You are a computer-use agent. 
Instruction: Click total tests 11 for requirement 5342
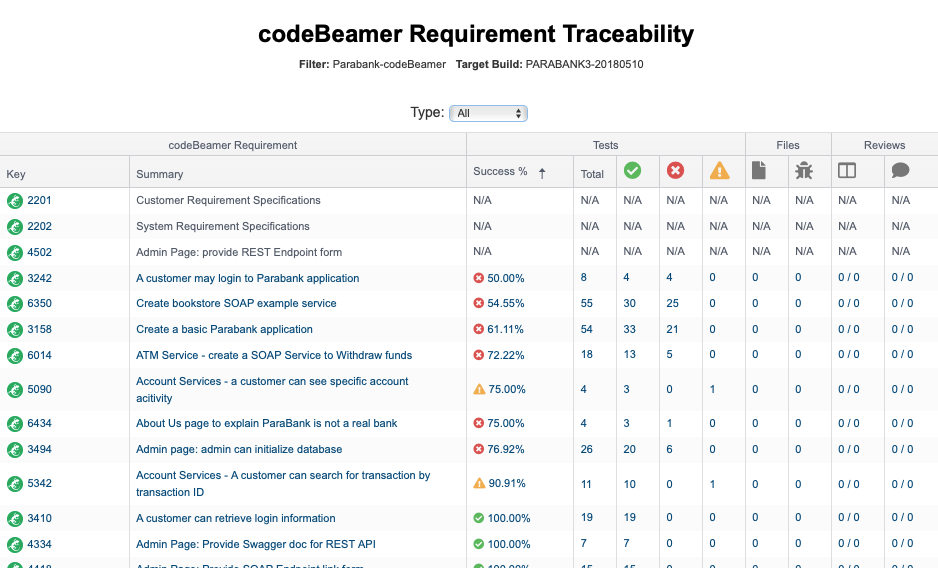coord(586,484)
